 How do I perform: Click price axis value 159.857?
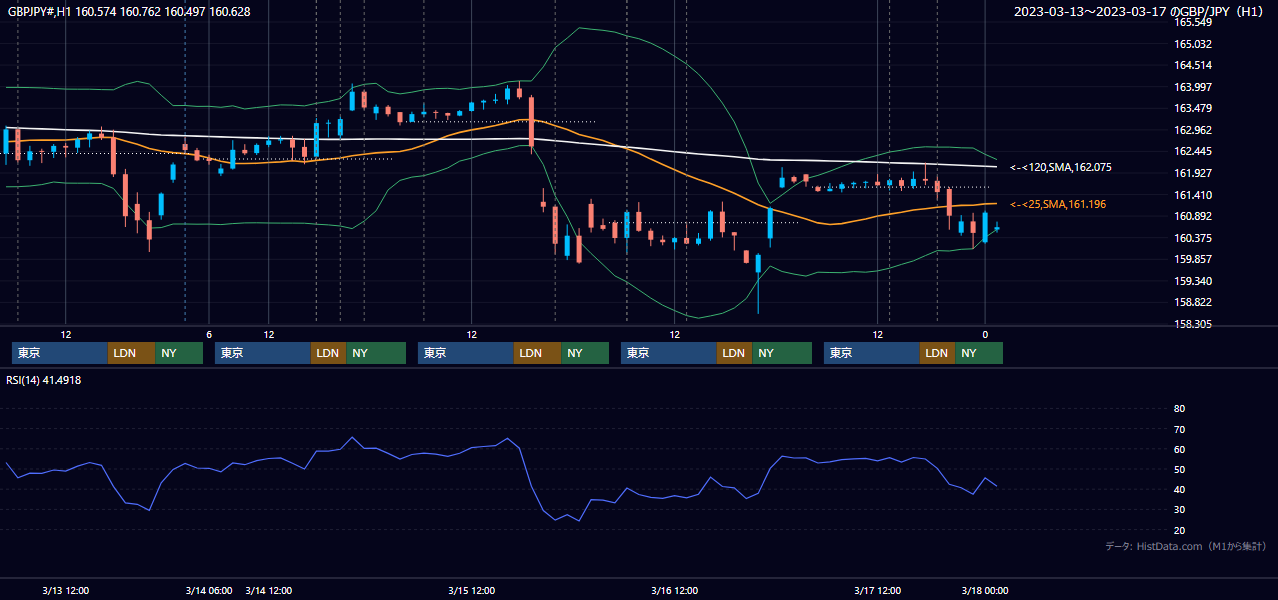pyautogui.click(x=1192, y=259)
